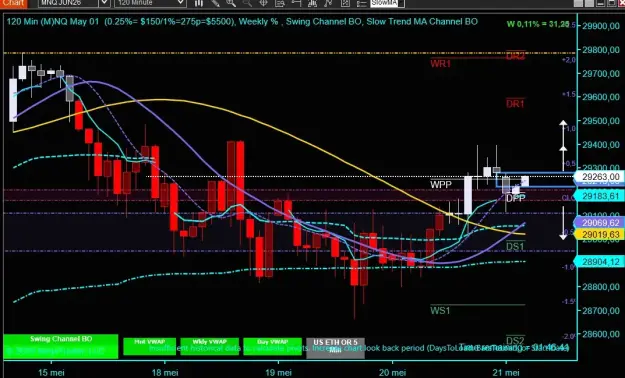This screenshot has width=625, height=378.
Task: Toggle the Wkly VWAP button
Action: [x=210, y=346]
